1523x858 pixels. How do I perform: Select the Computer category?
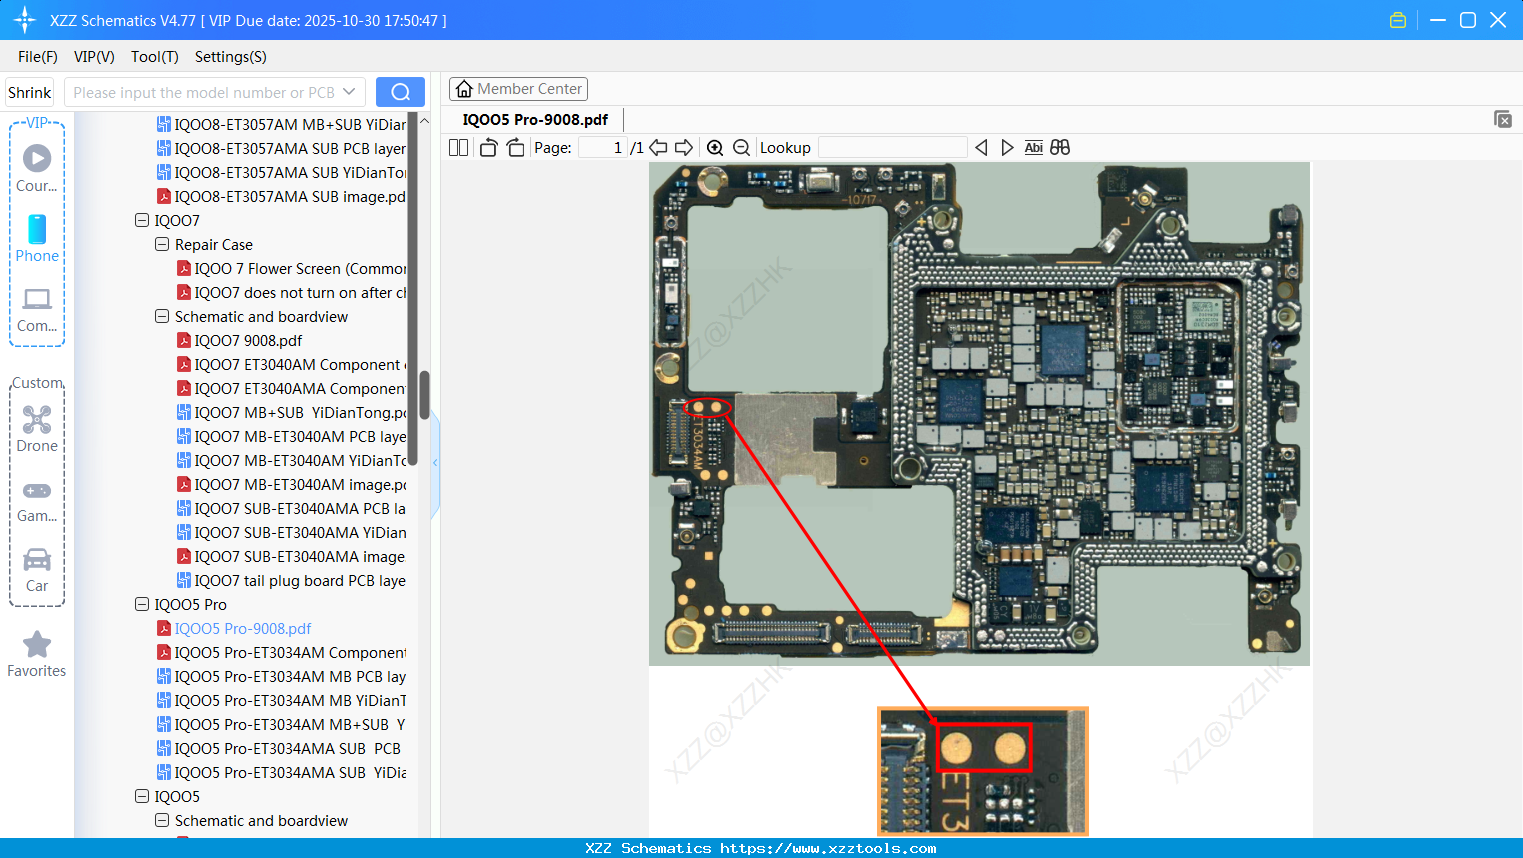pos(37,309)
